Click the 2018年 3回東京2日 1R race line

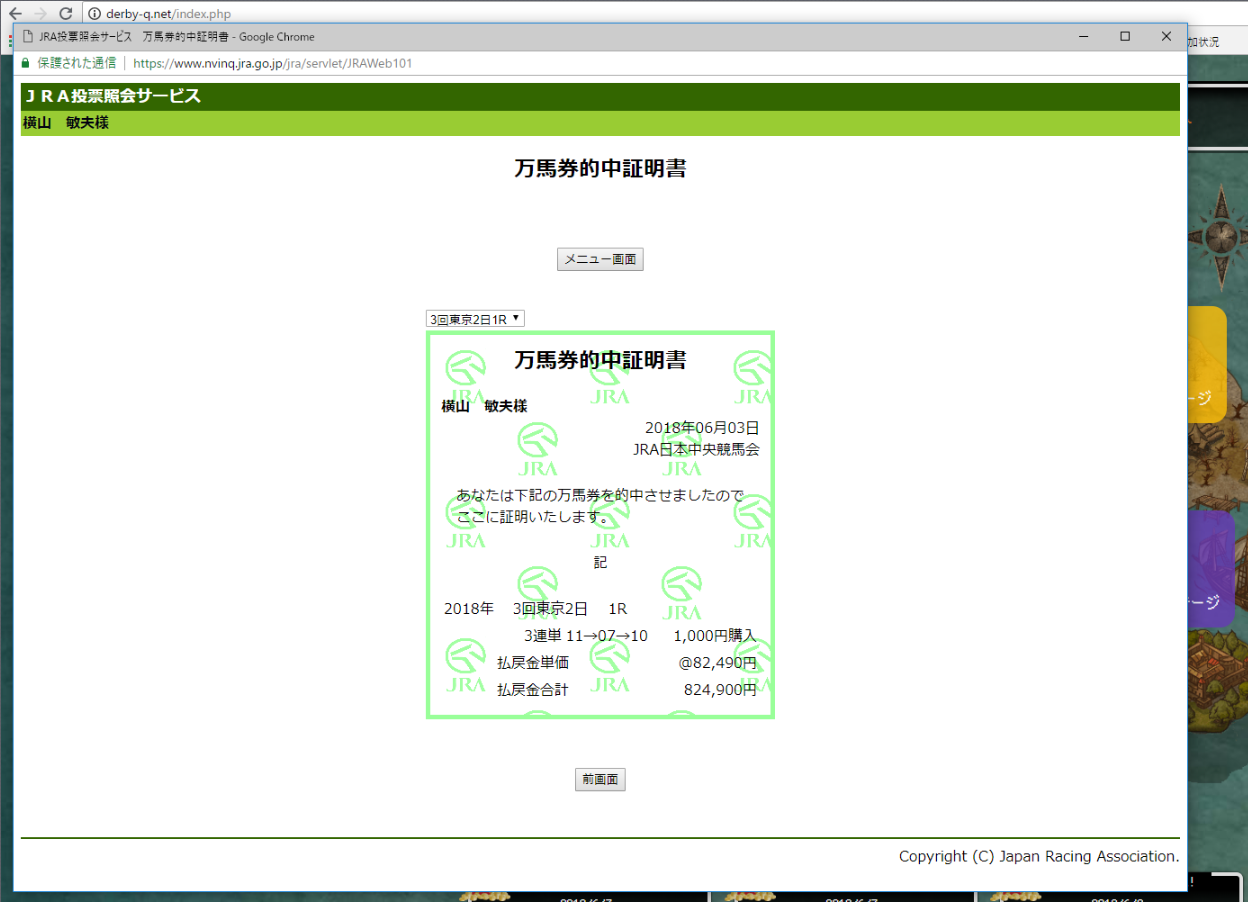536,609
